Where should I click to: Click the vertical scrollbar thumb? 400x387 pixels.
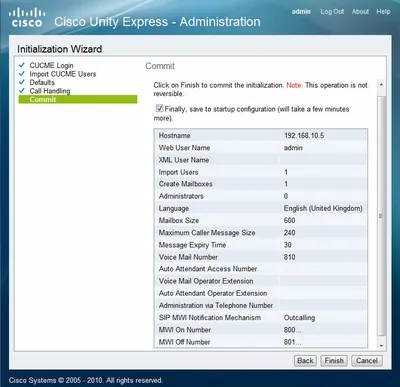click(x=381, y=216)
